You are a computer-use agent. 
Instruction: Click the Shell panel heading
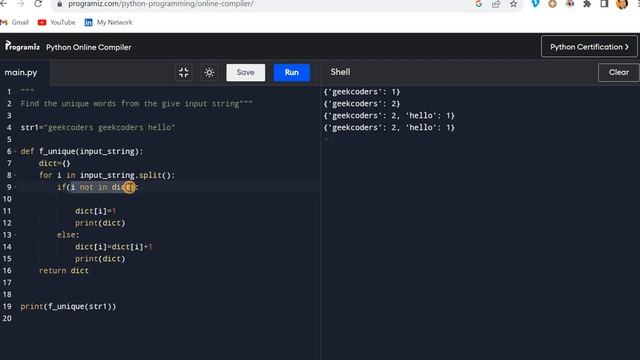tap(340, 72)
